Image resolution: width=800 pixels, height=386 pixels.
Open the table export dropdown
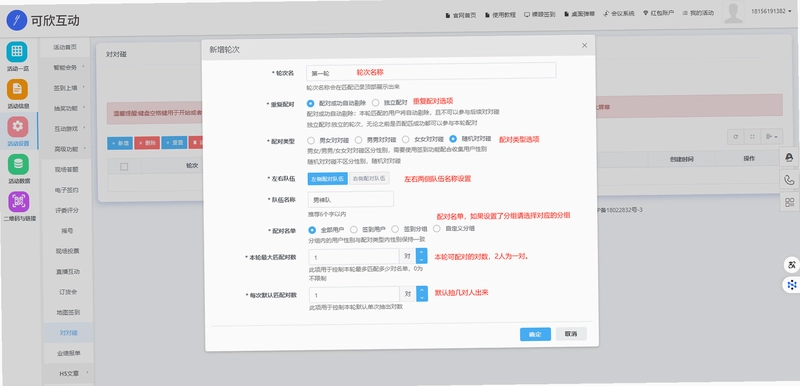[x=771, y=137]
